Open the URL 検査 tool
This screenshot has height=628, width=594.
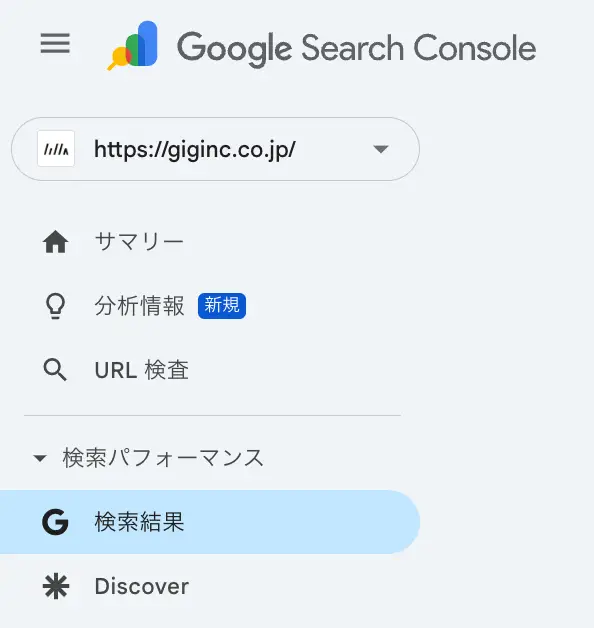pyautogui.click(x=141, y=370)
